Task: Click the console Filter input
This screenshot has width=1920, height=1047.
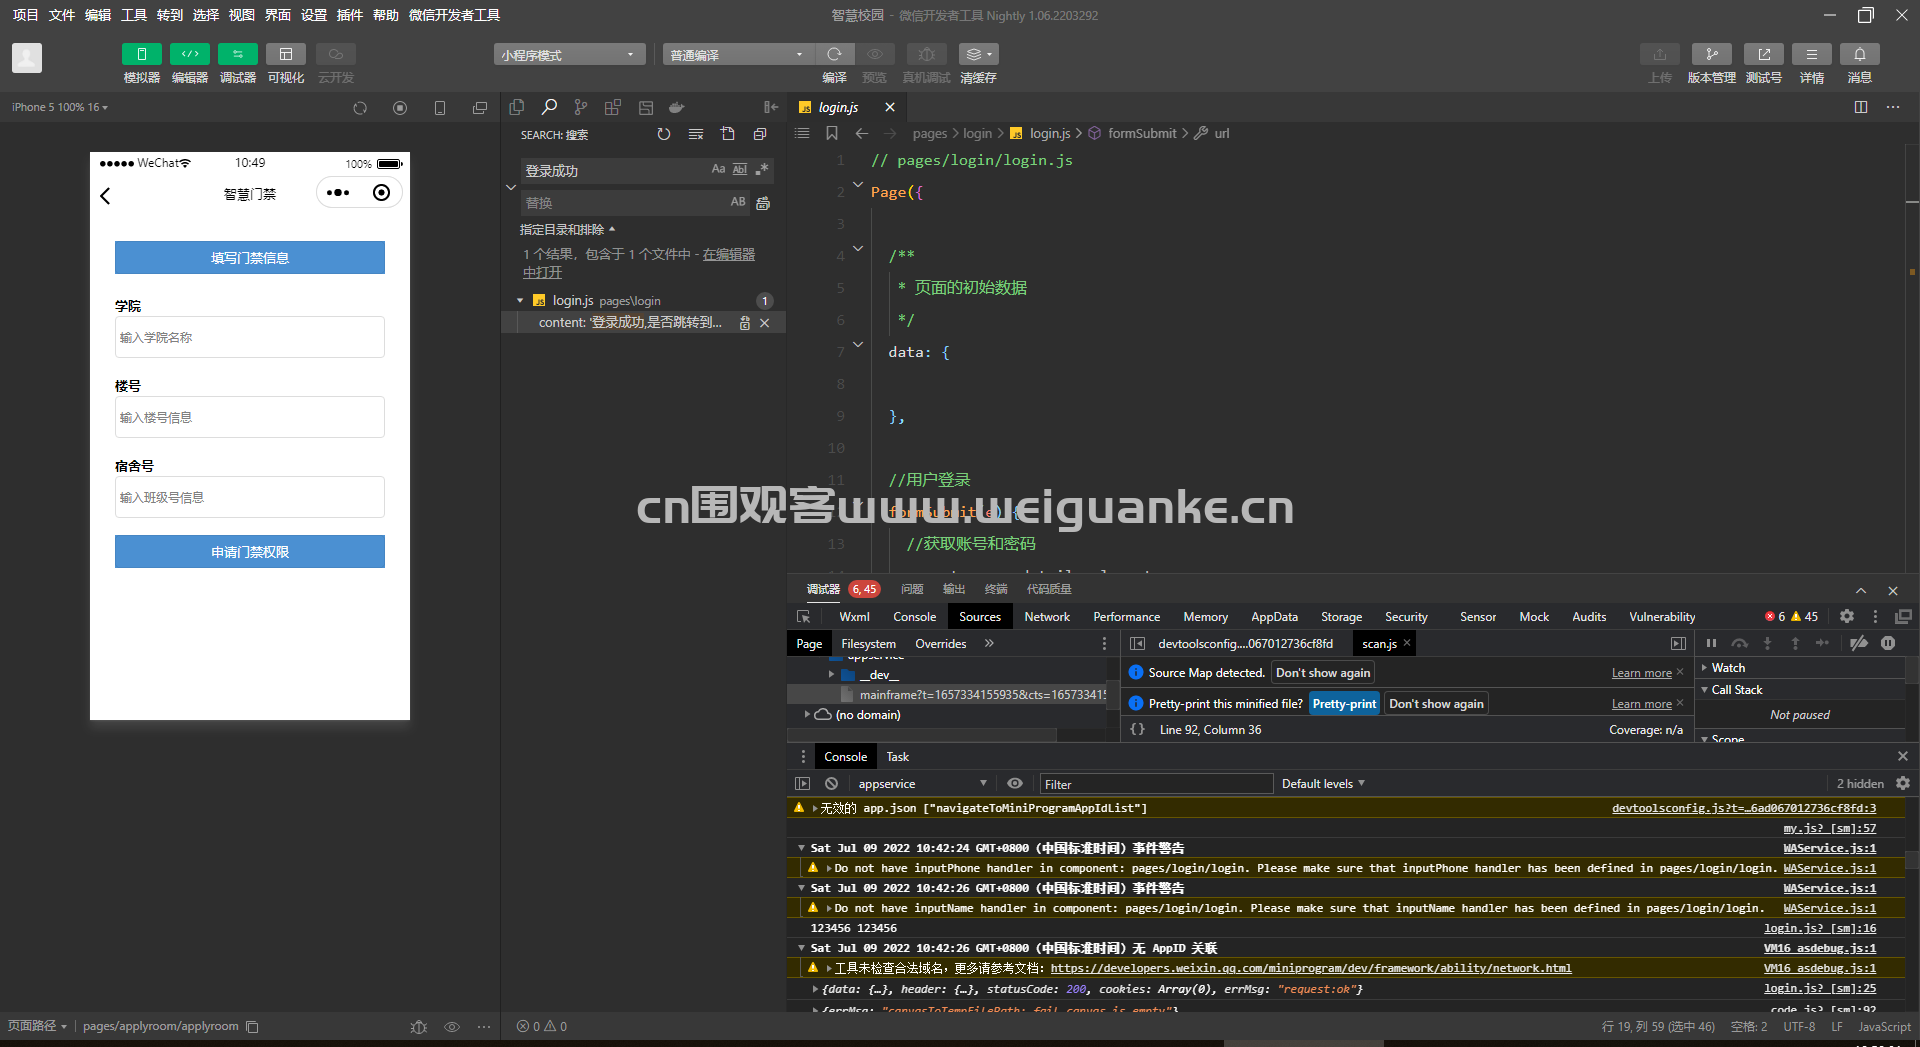Action: pyautogui.click(x=1156, y=784)
